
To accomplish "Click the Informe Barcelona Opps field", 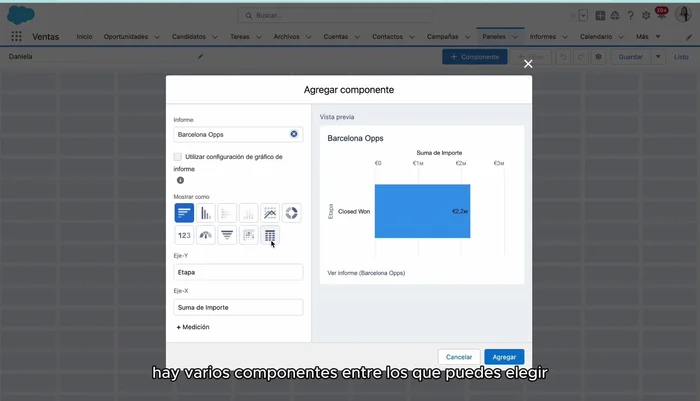I will pyautogui.click(x=238, y=134).
